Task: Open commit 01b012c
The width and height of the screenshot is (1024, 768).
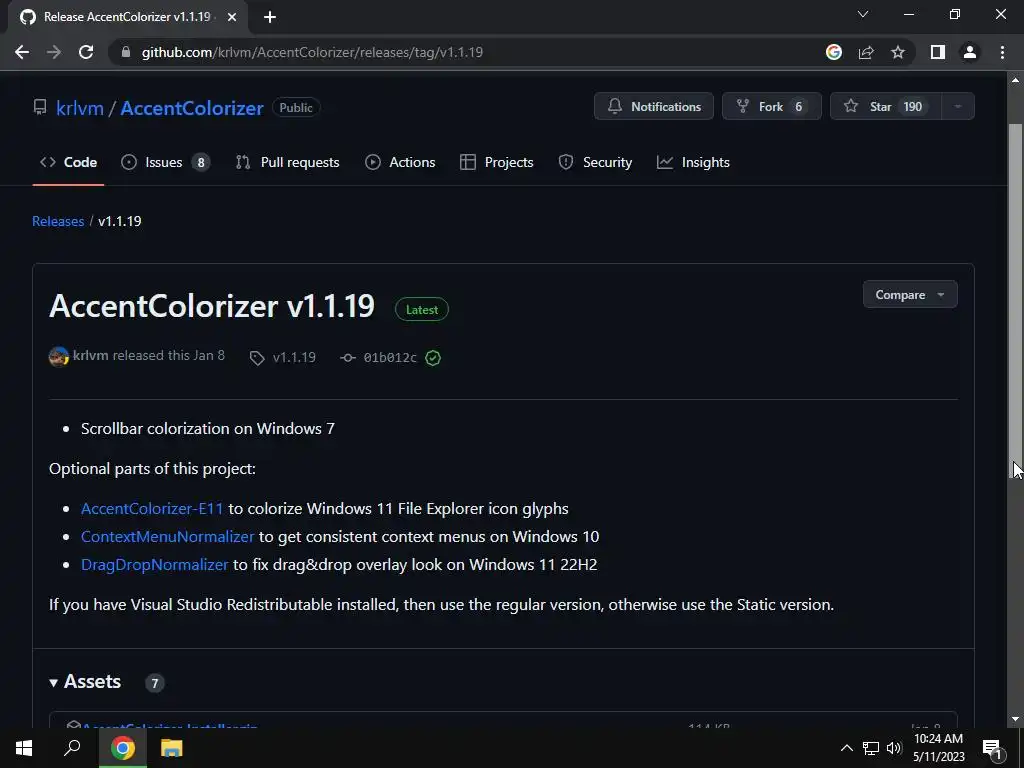Action: [x=390, y=357]
